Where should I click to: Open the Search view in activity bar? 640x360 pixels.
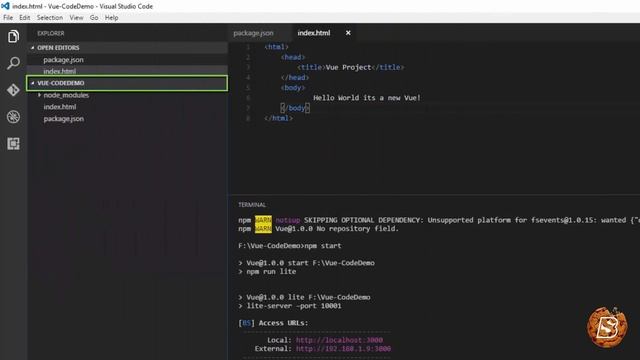click(13, 63)
